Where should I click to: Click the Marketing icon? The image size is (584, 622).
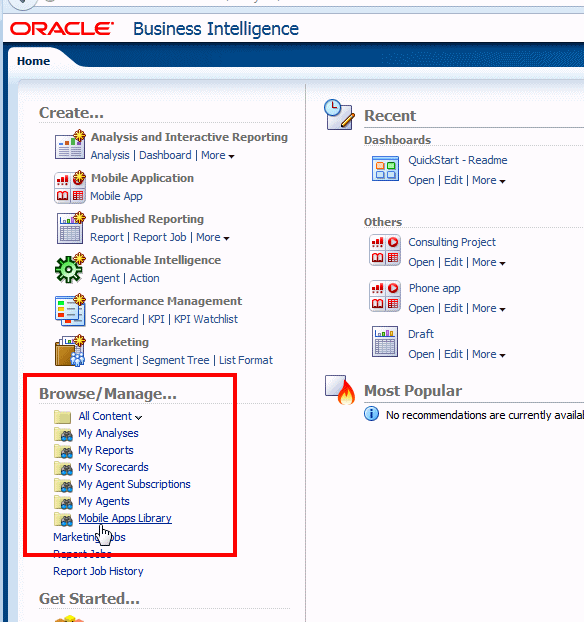click(70, 351)
